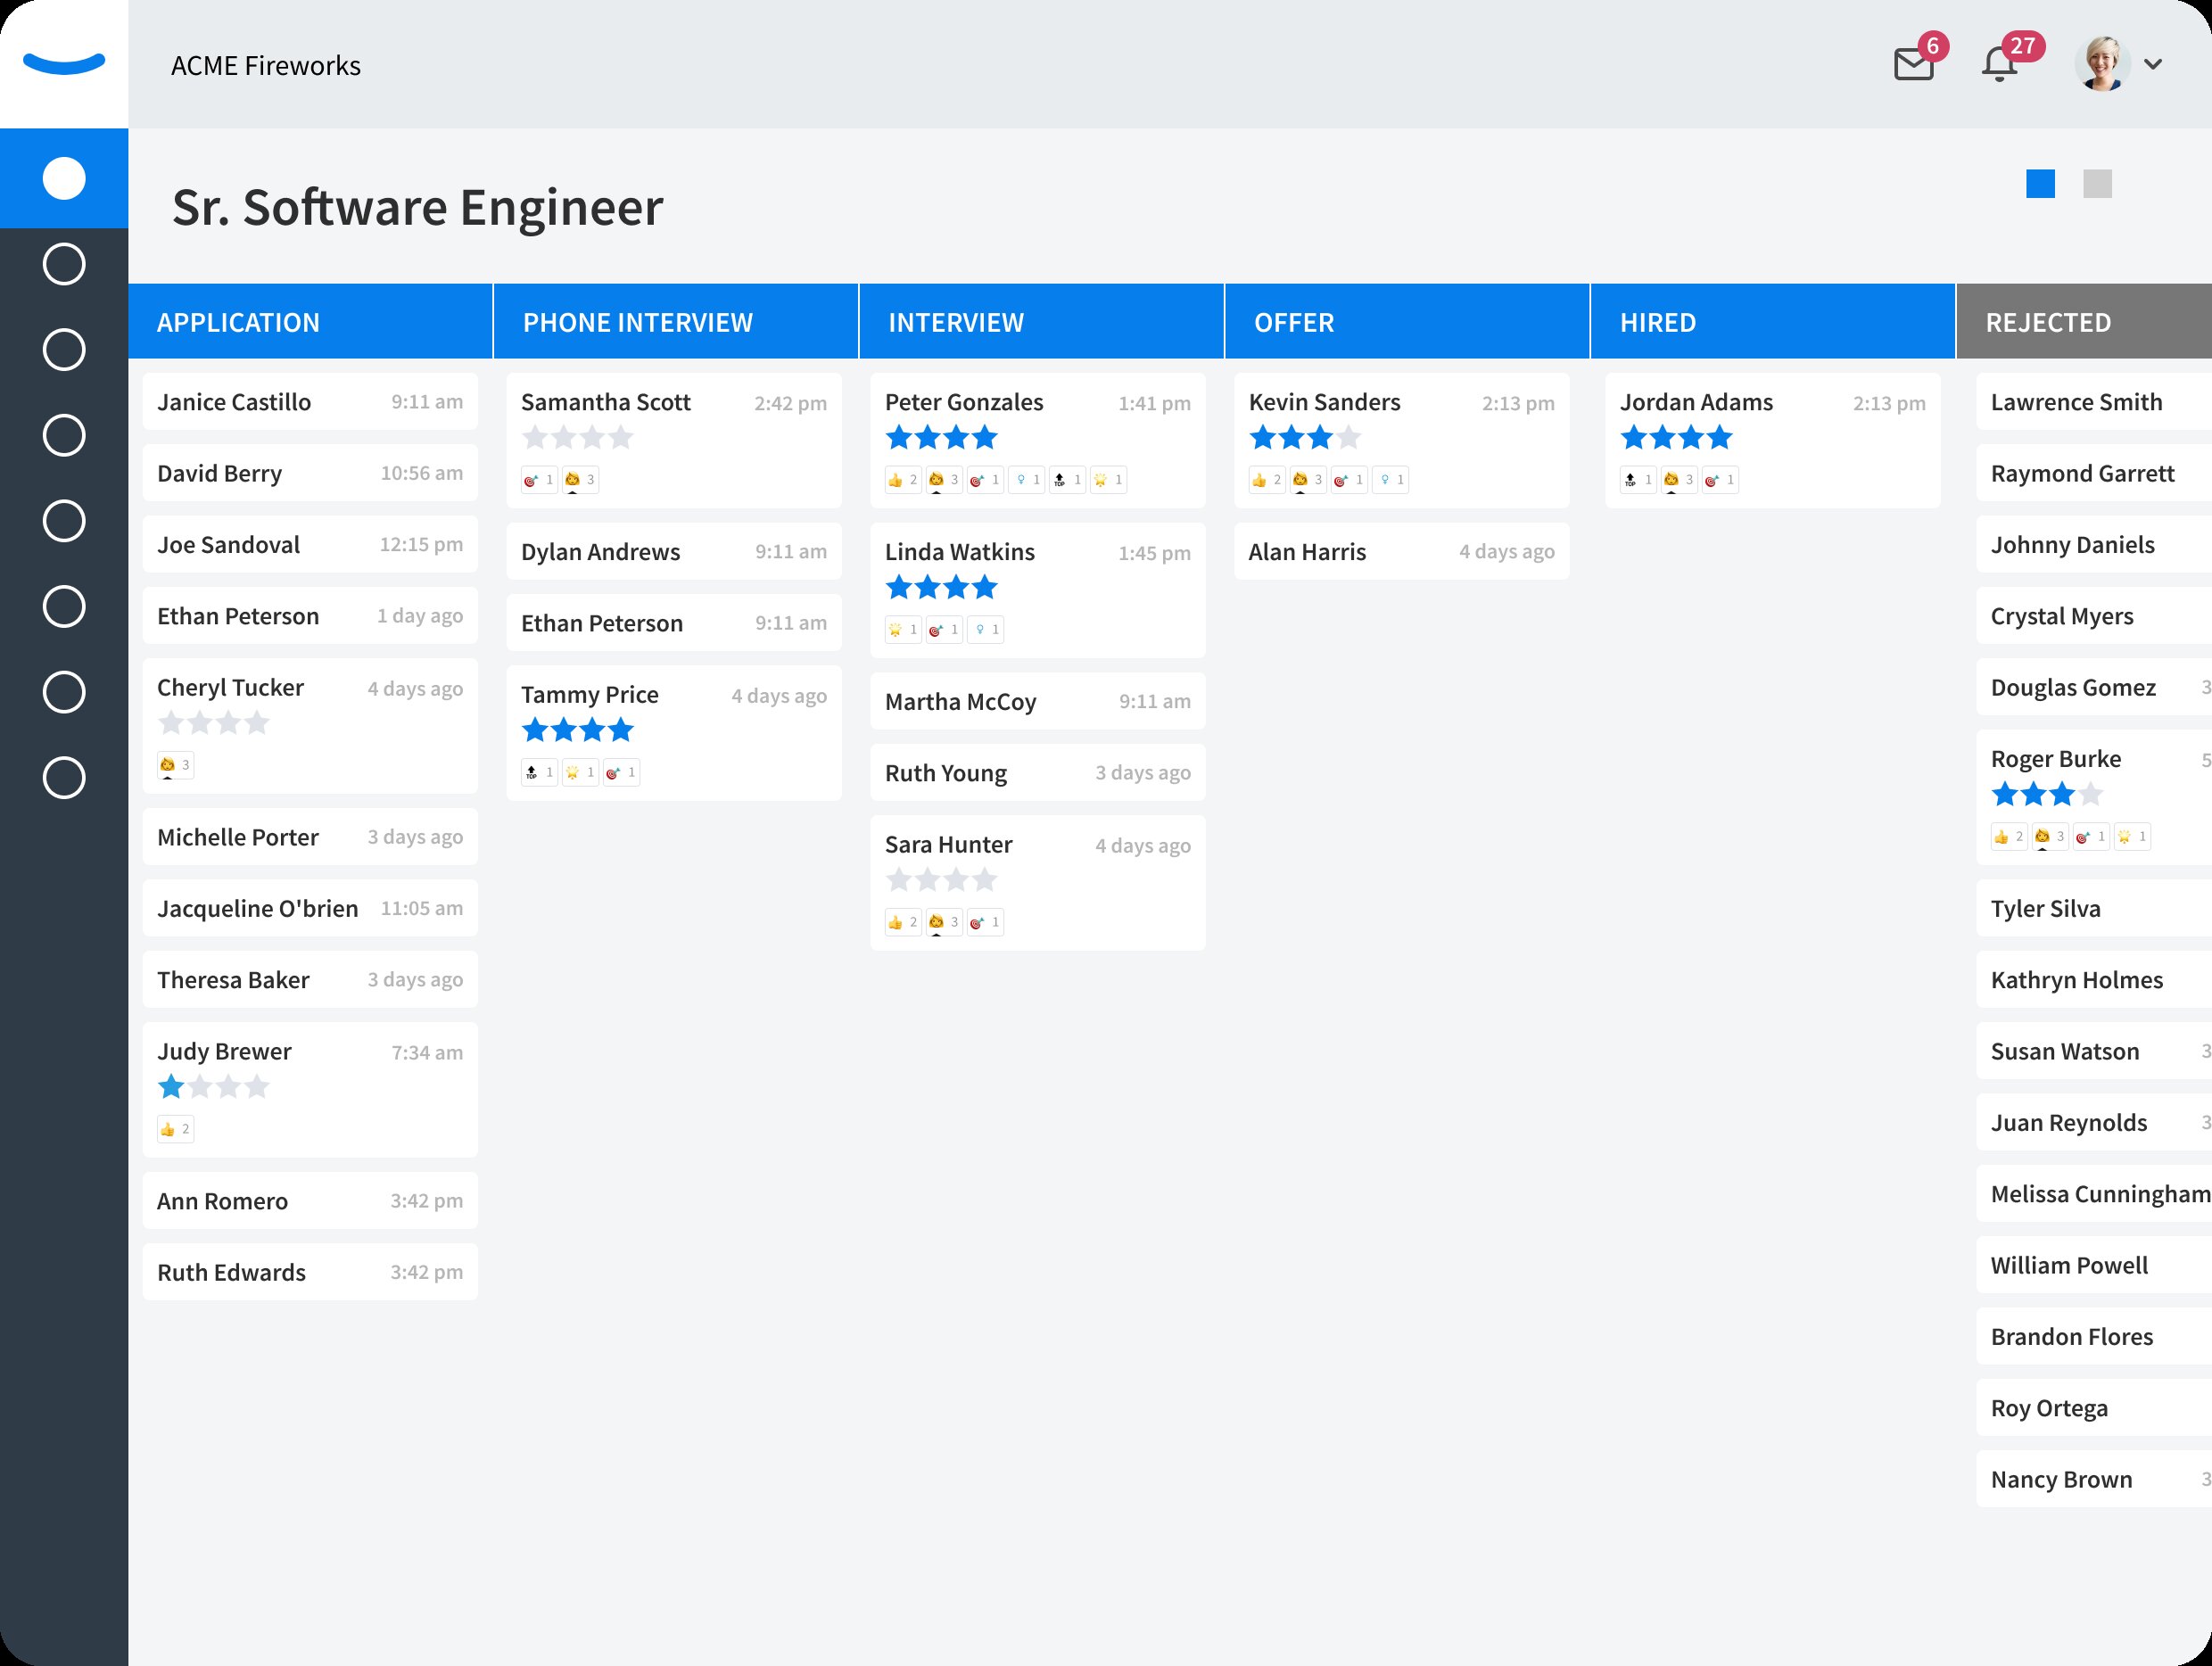Switch to the gray square view toggle

click(2097, 184)
